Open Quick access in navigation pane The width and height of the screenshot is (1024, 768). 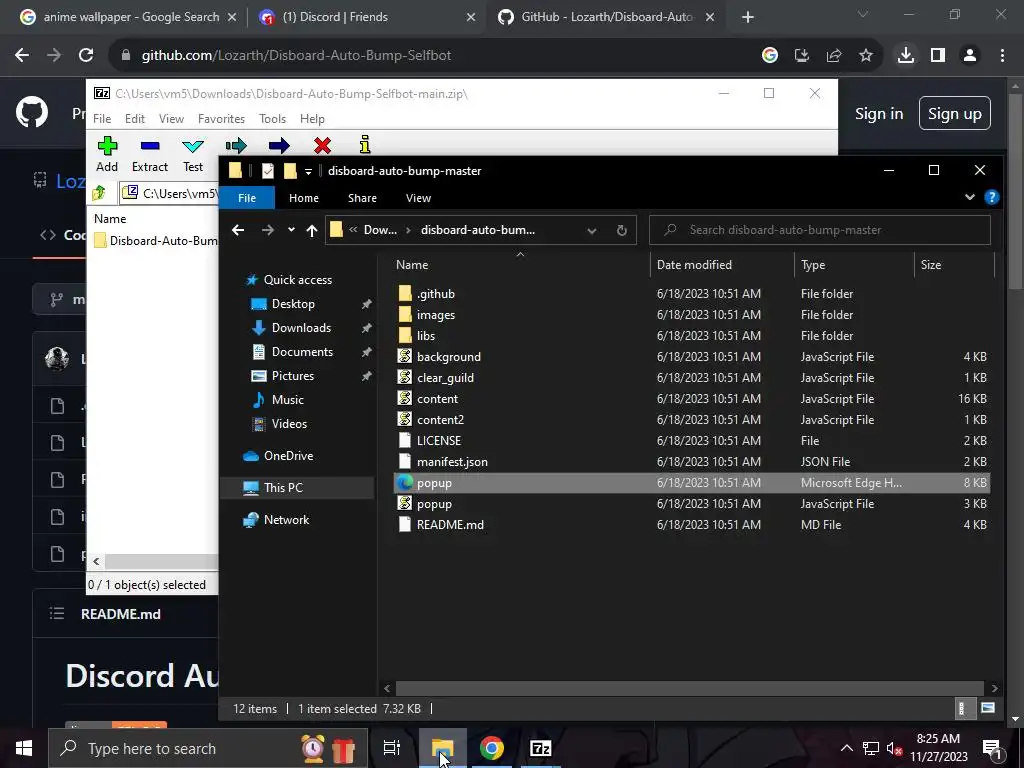click(297, 280)
